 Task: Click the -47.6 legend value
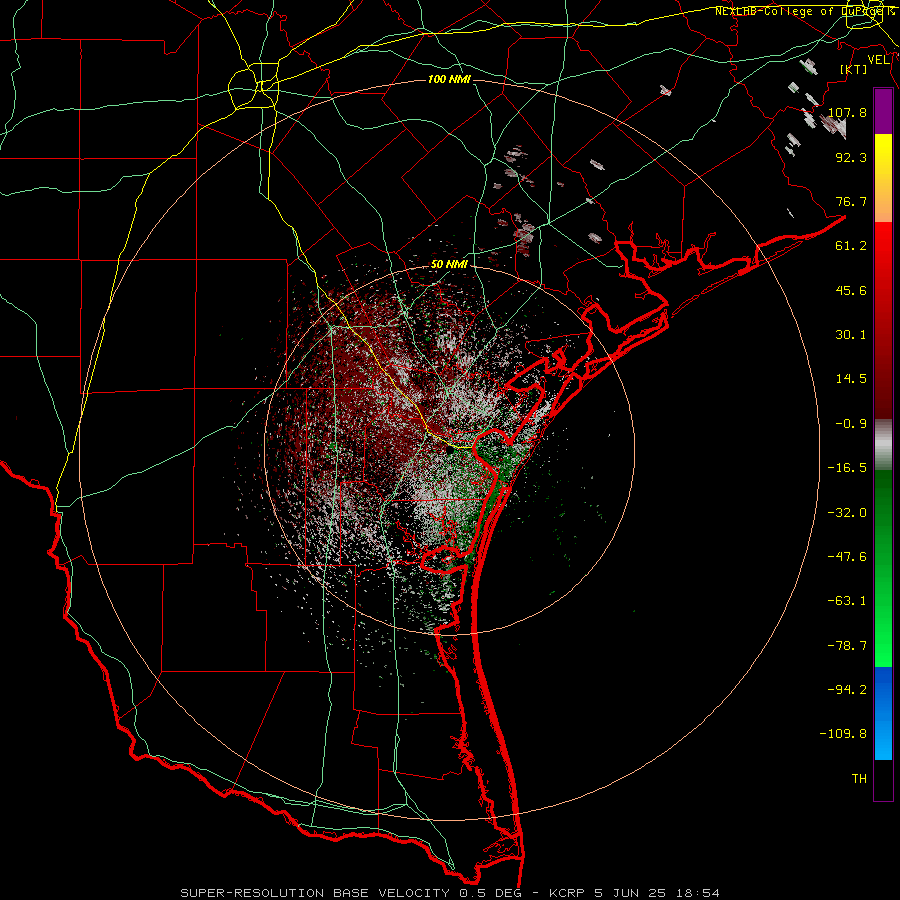tap(848, 557)
